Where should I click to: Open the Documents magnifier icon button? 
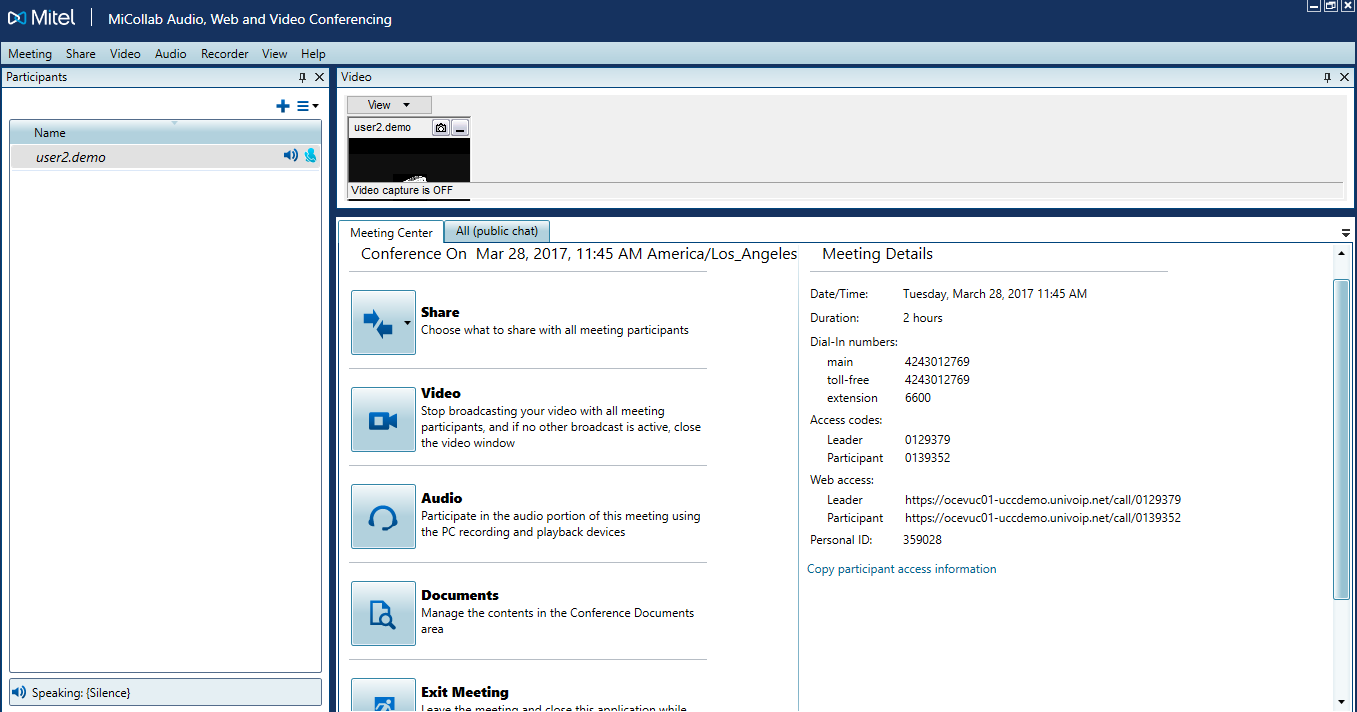click(383, 614)
